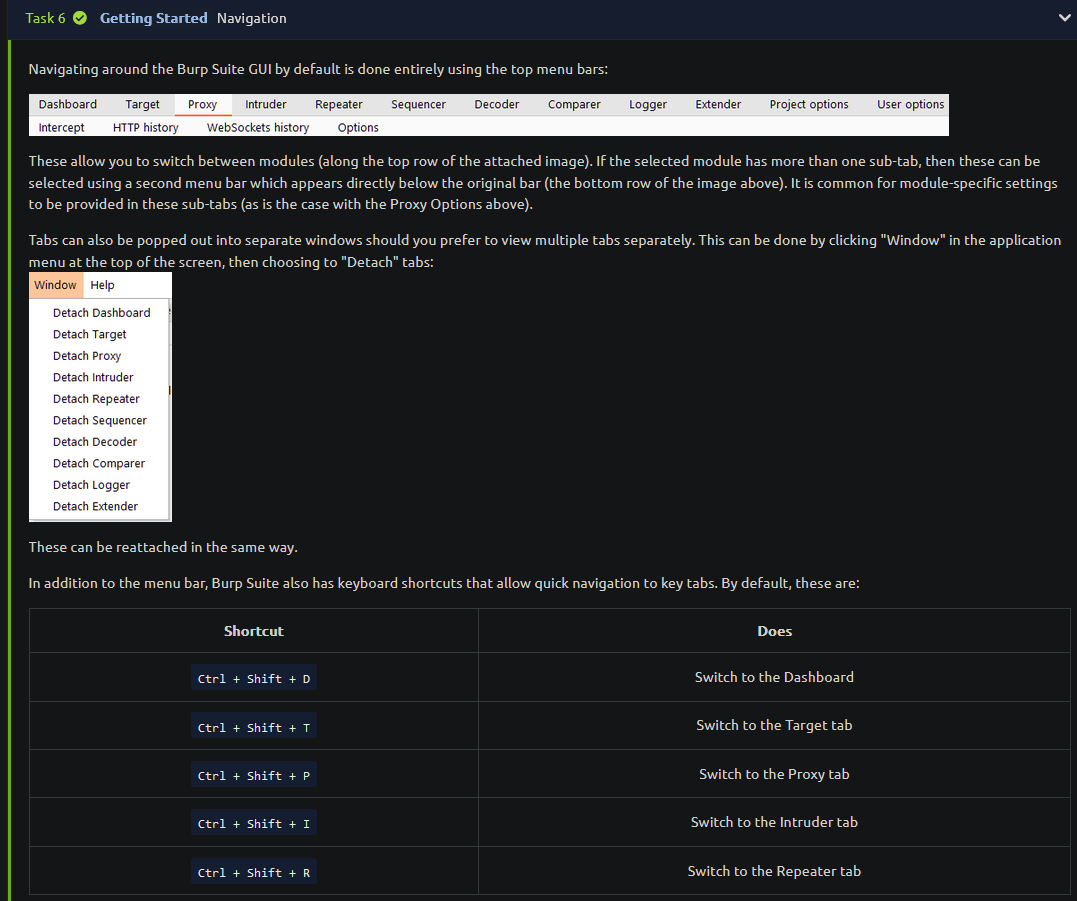Viewport: 1077px width, 901px height.
Task: Click the Ctrl + Shift + T shortcut
Action: [x=253, y=727]
